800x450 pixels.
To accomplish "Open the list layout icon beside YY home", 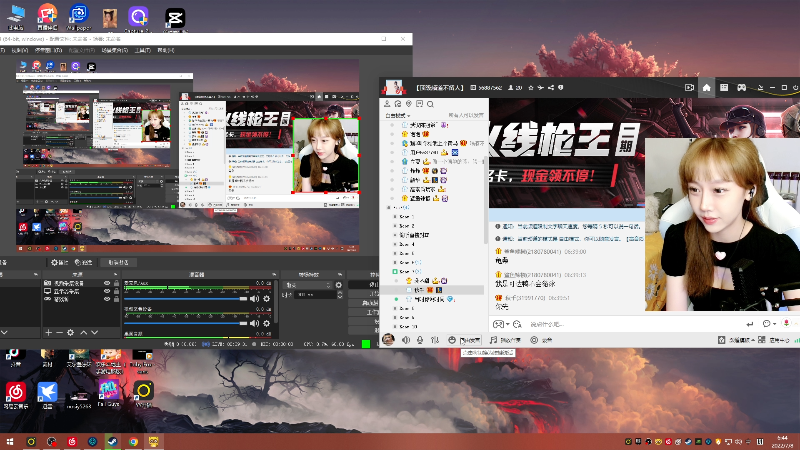I will pos(724,87).
